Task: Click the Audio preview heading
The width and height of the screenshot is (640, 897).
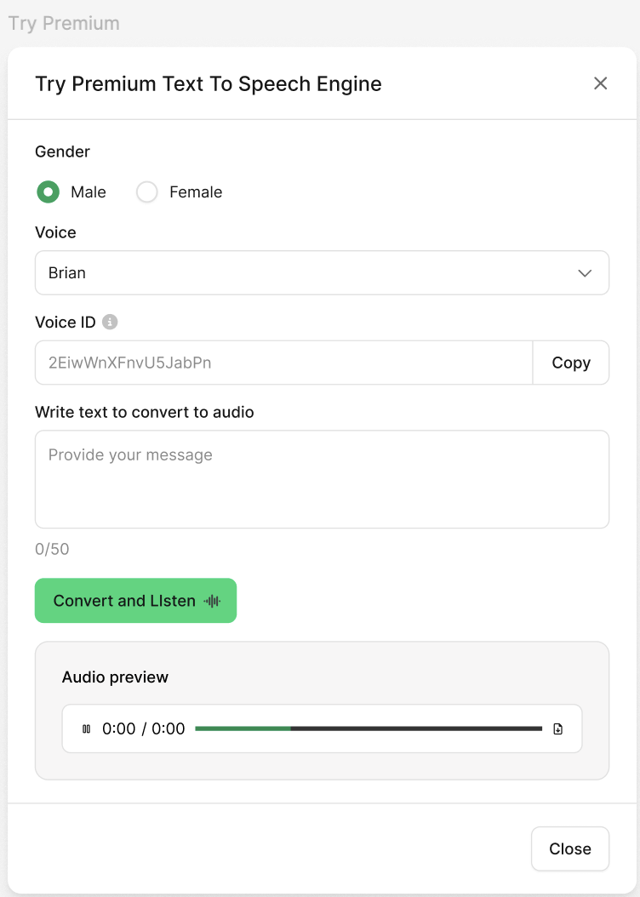Action: tap(115, 677)
